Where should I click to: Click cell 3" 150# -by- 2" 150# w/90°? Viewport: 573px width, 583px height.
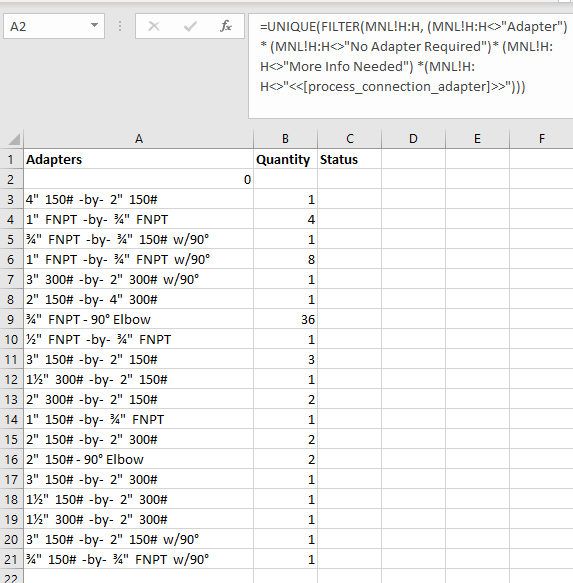pos(139,539)
